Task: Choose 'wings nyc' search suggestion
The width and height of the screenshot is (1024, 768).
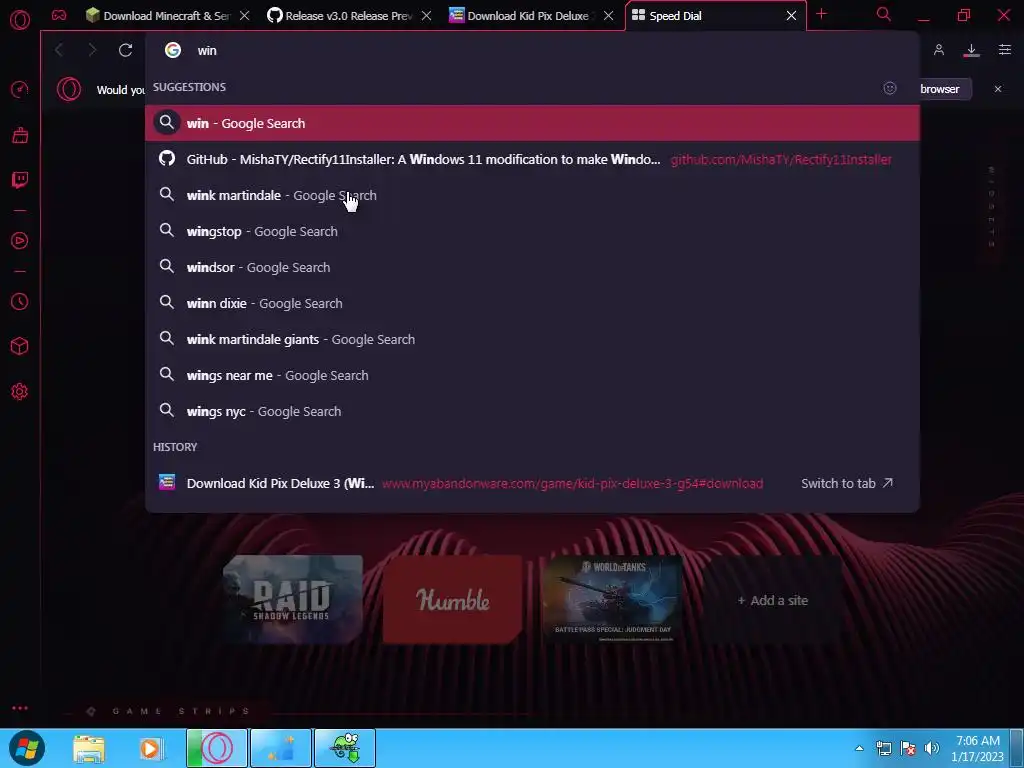Action: click(532, 411)
